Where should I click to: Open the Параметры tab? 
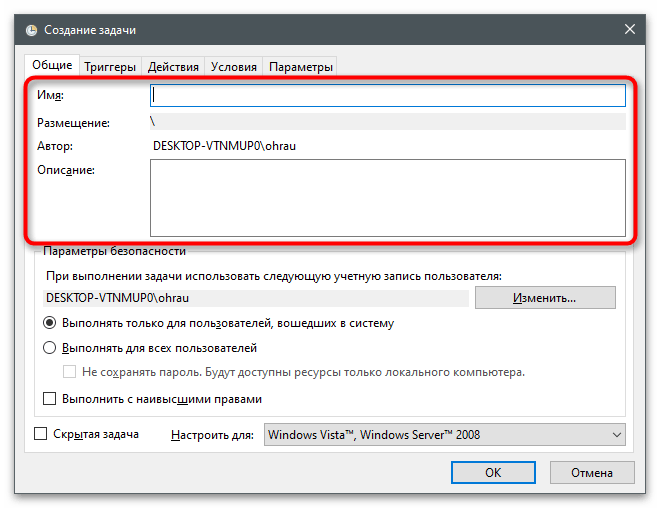(301, 67)
